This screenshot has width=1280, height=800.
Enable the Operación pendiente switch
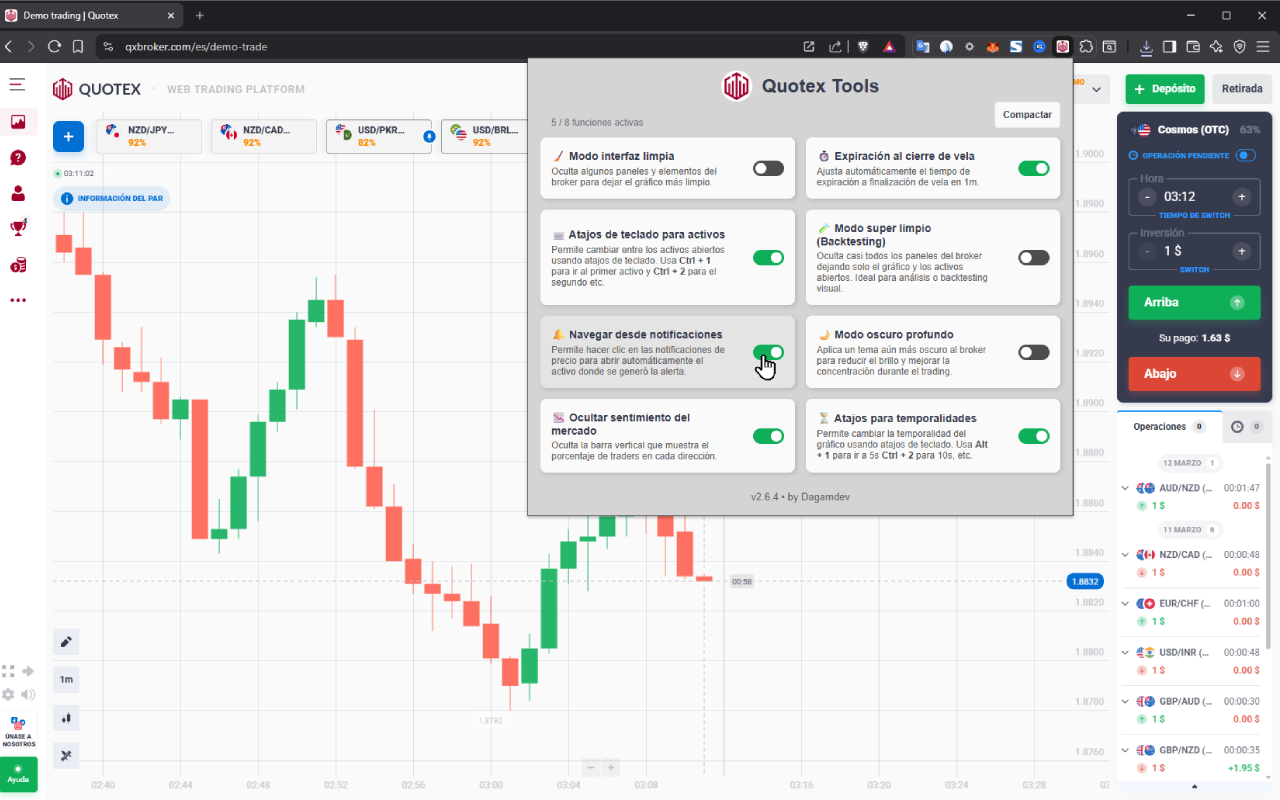(x=1246, y=155)
